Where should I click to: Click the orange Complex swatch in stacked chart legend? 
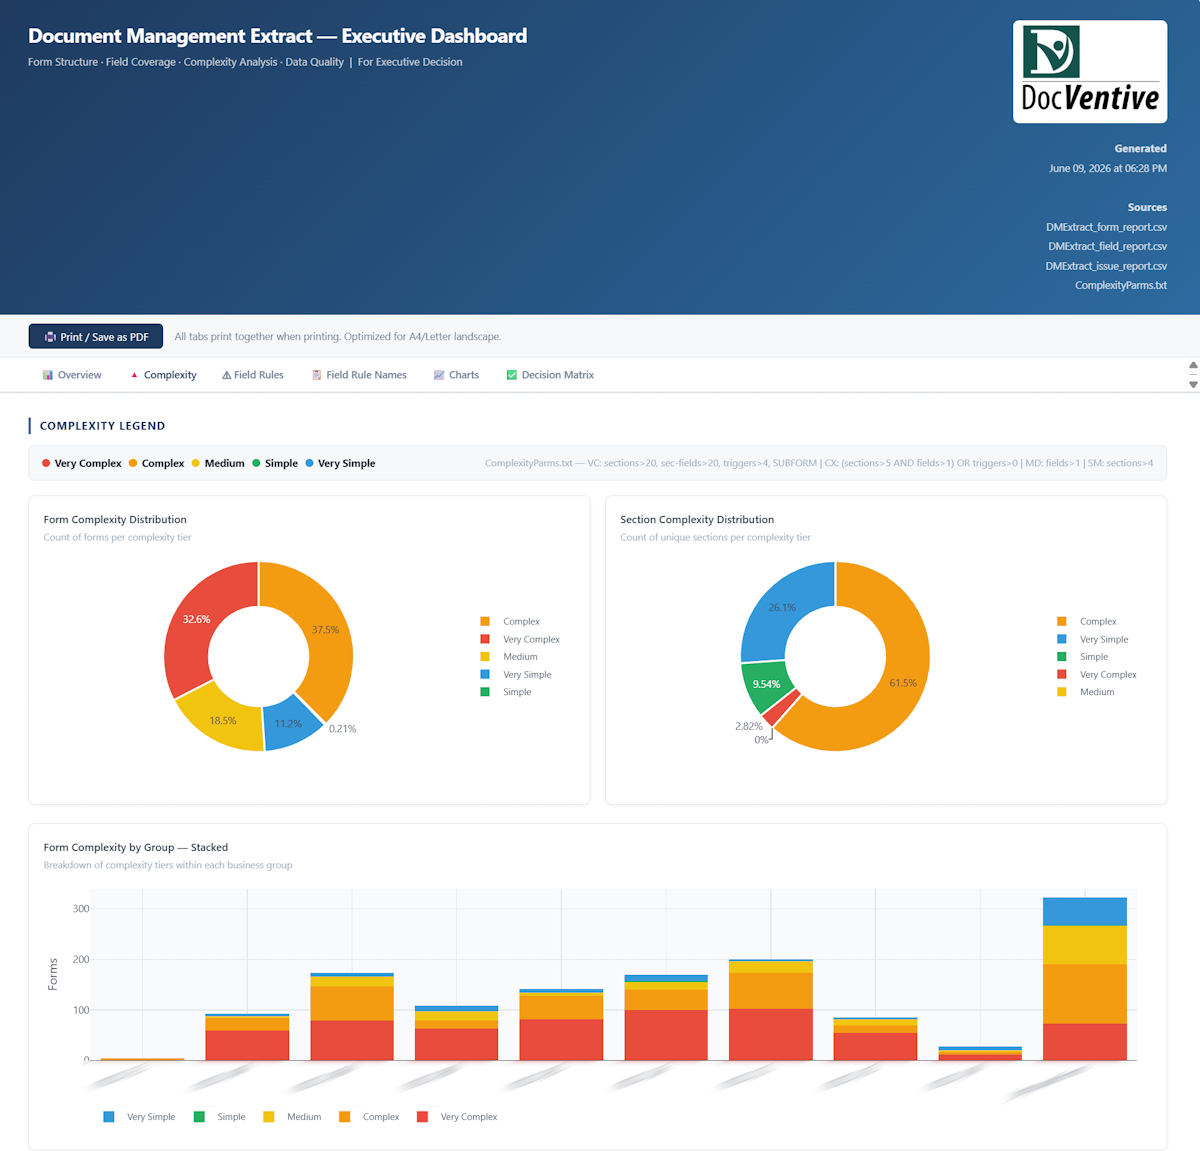pyautogui.click(x=345, y=1117)
